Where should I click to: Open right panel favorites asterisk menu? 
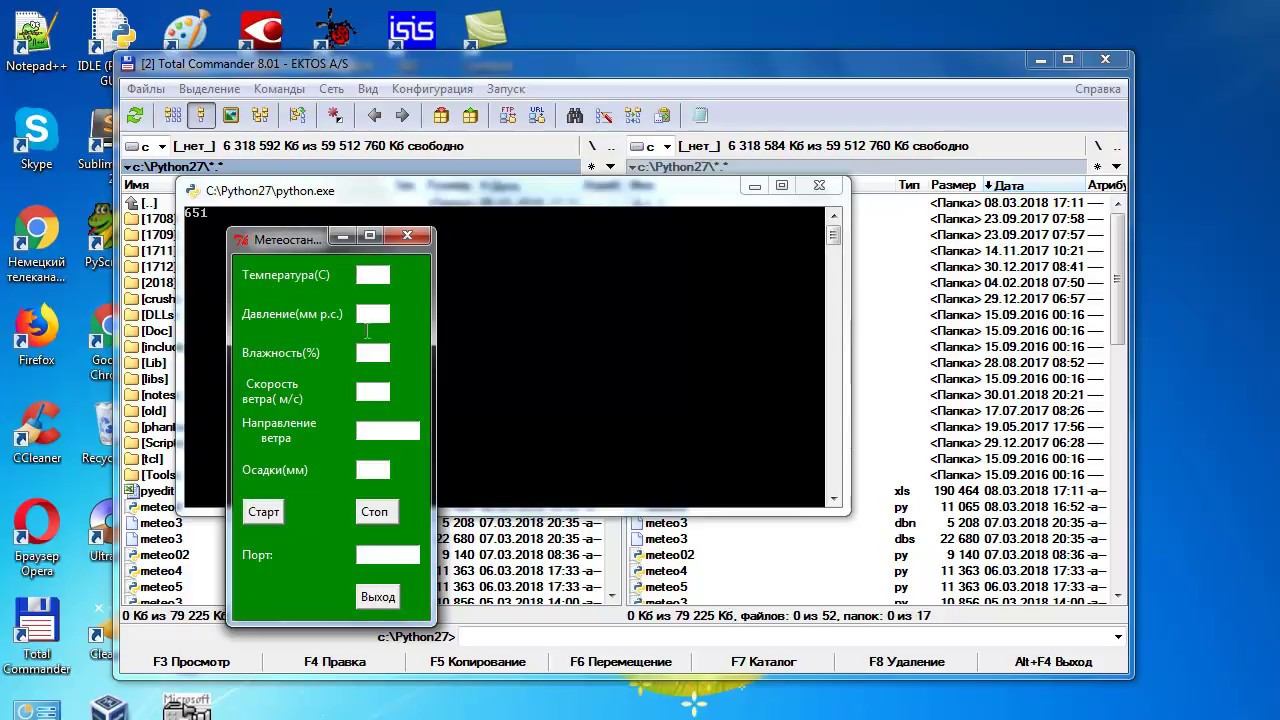click(1097, 167)
